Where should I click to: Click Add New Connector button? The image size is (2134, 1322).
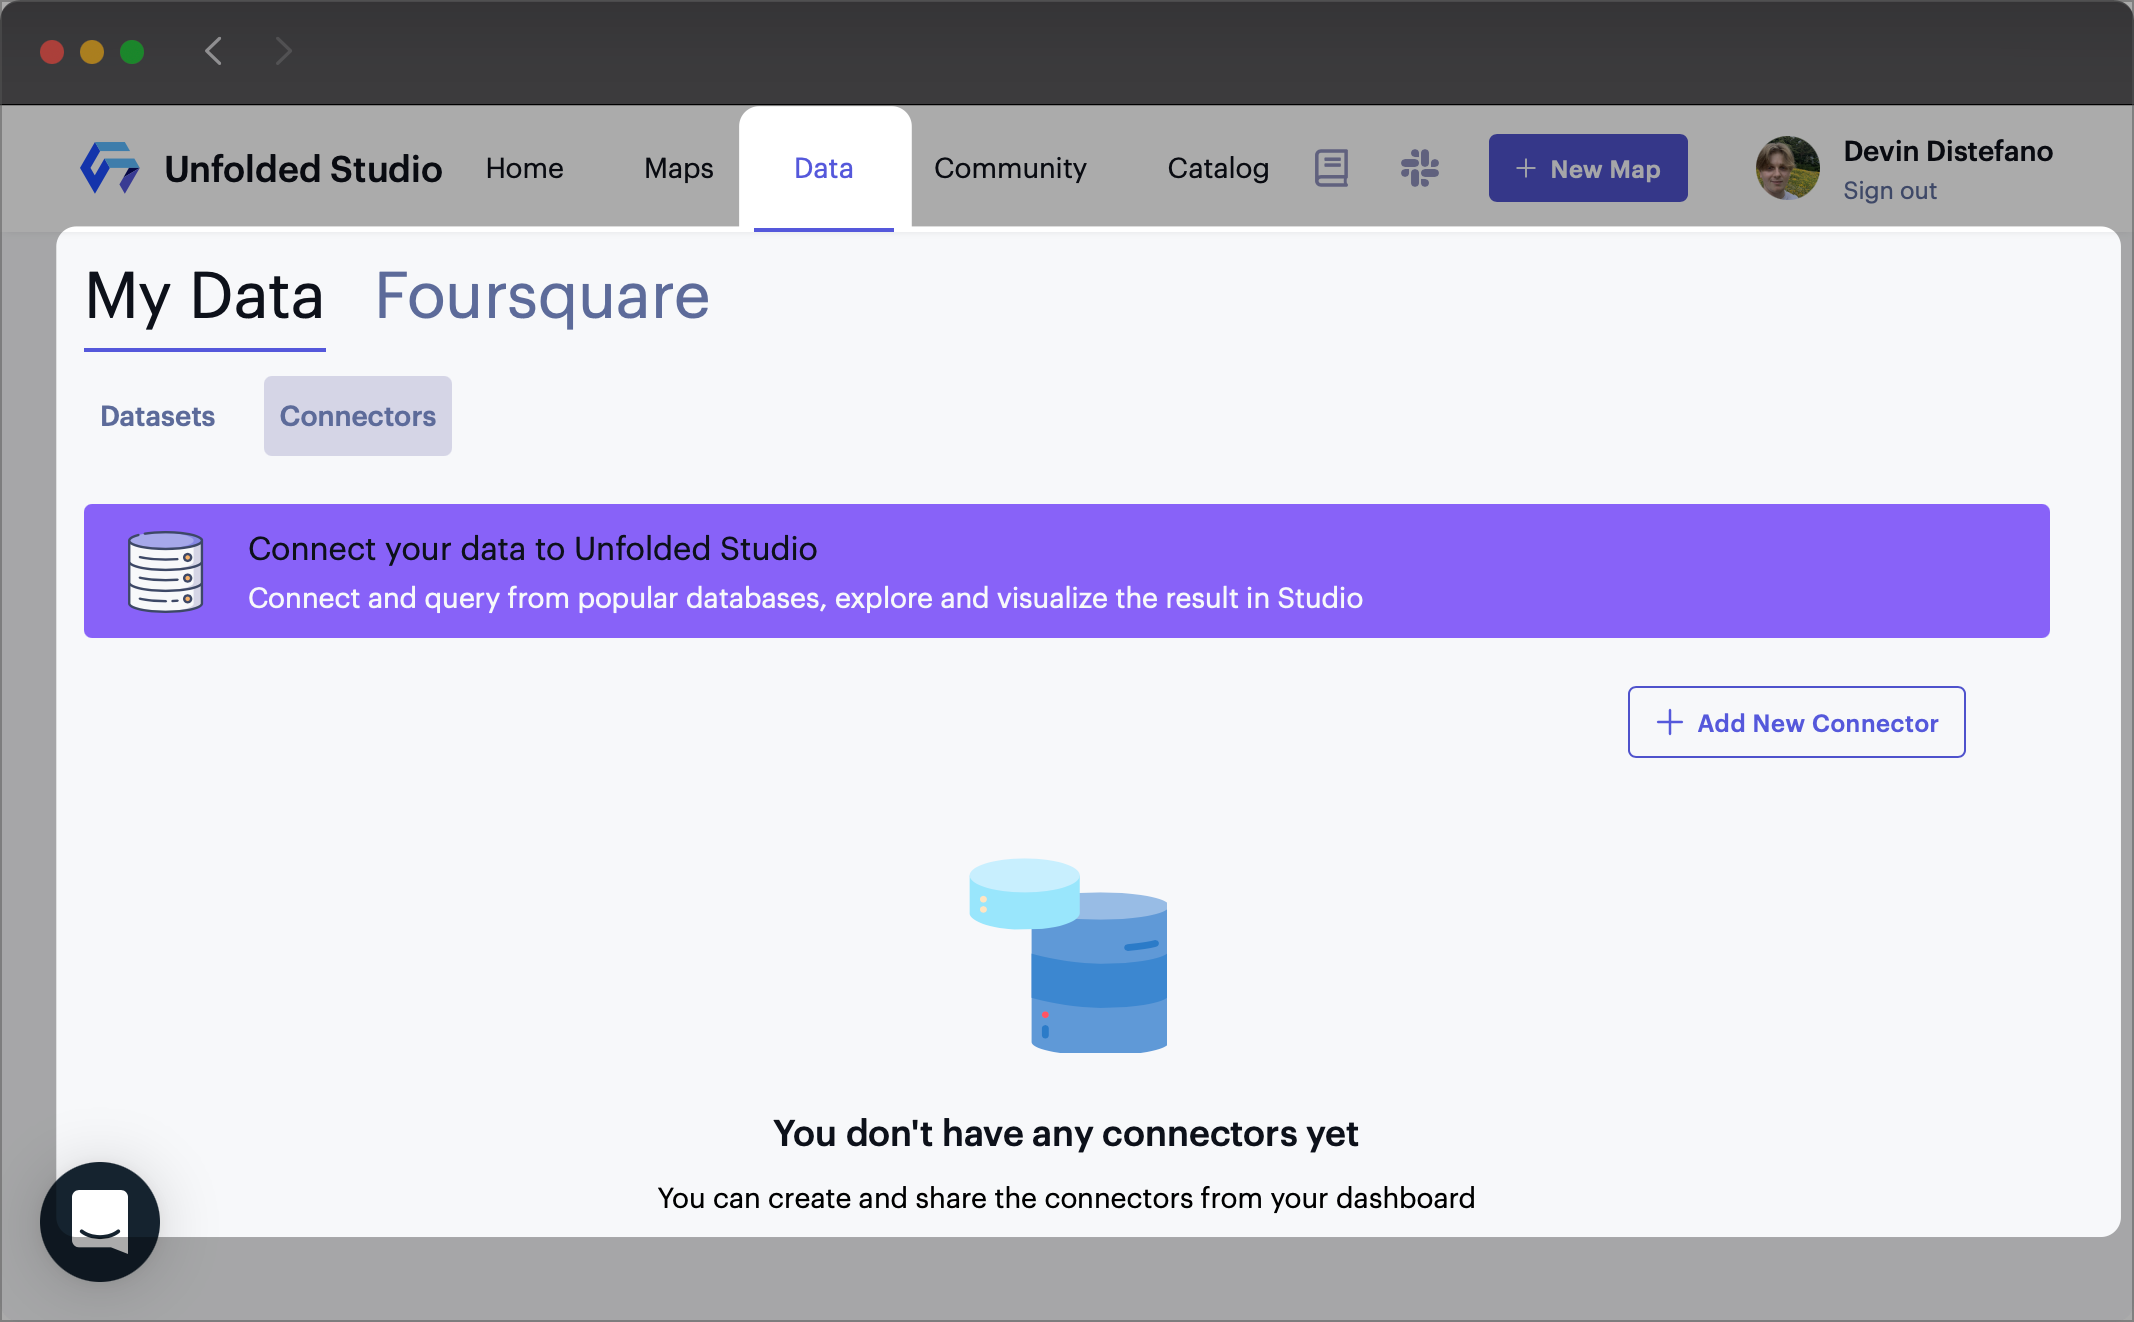coord(1799,723)
